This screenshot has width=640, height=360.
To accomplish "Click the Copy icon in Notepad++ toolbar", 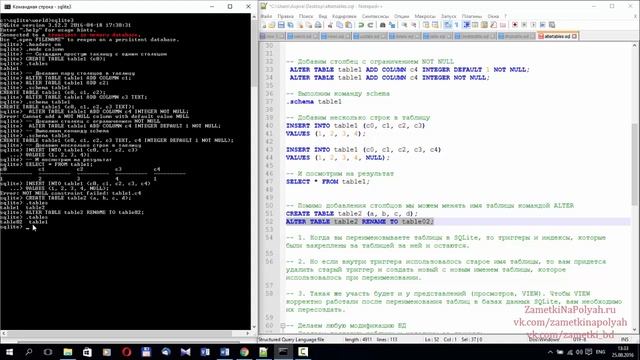I will point(339,25).
